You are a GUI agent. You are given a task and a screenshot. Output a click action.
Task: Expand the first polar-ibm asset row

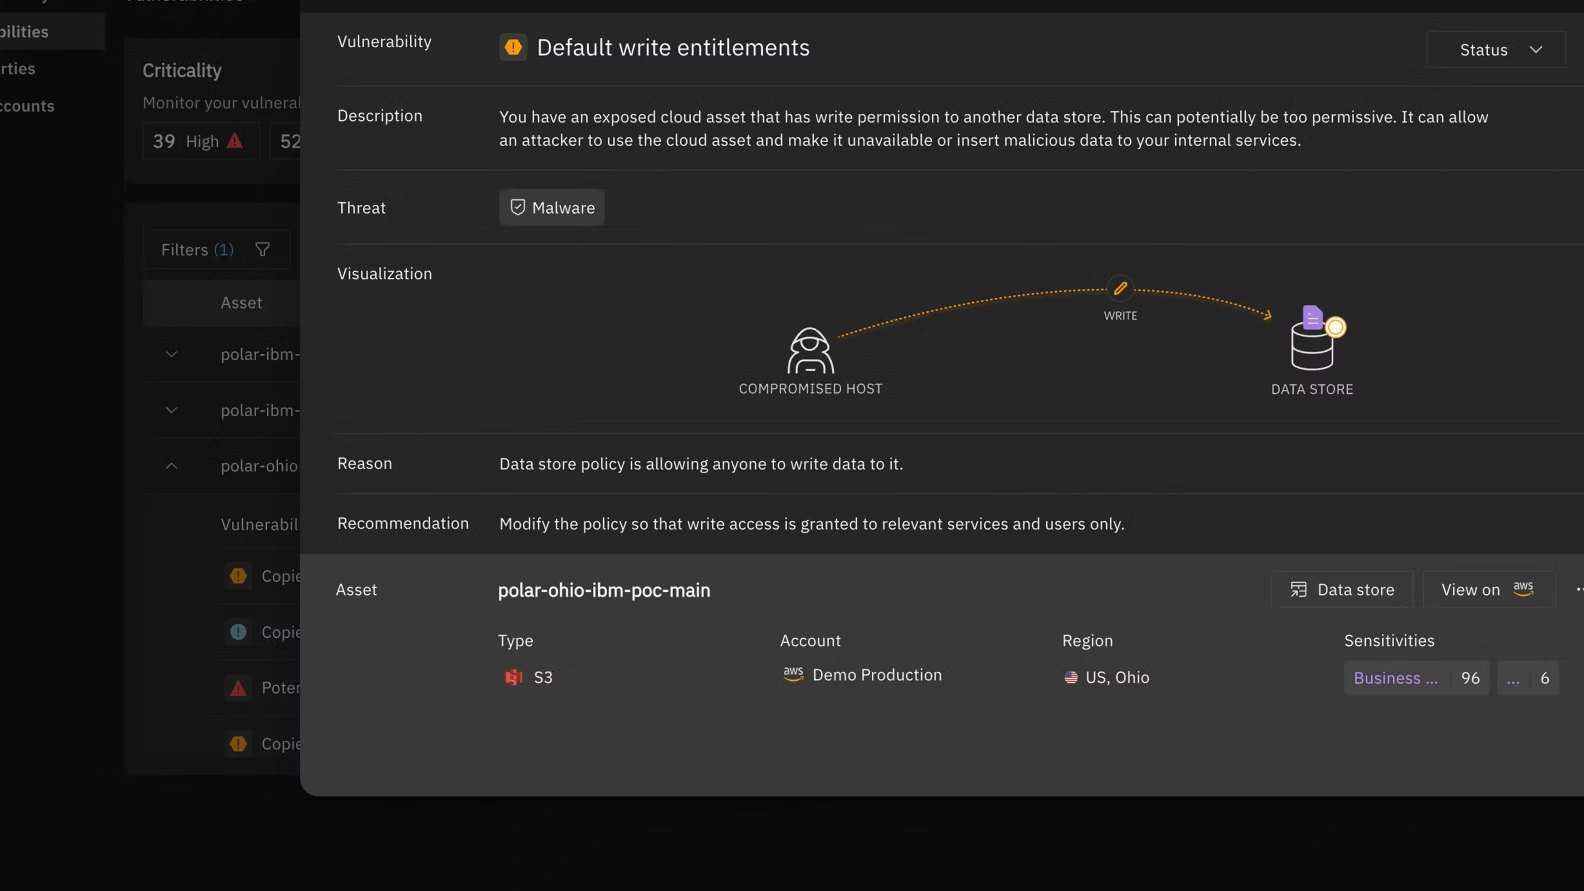pos(172,354)
